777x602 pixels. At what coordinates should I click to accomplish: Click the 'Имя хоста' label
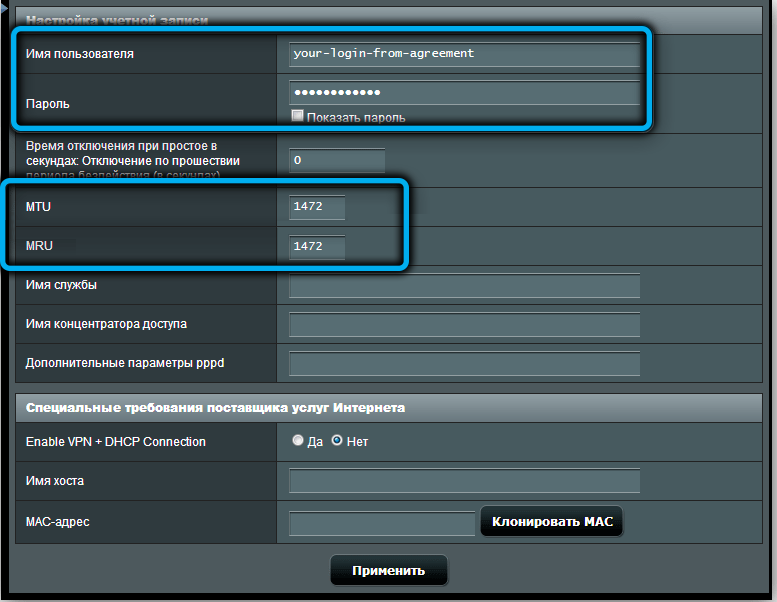55,481
